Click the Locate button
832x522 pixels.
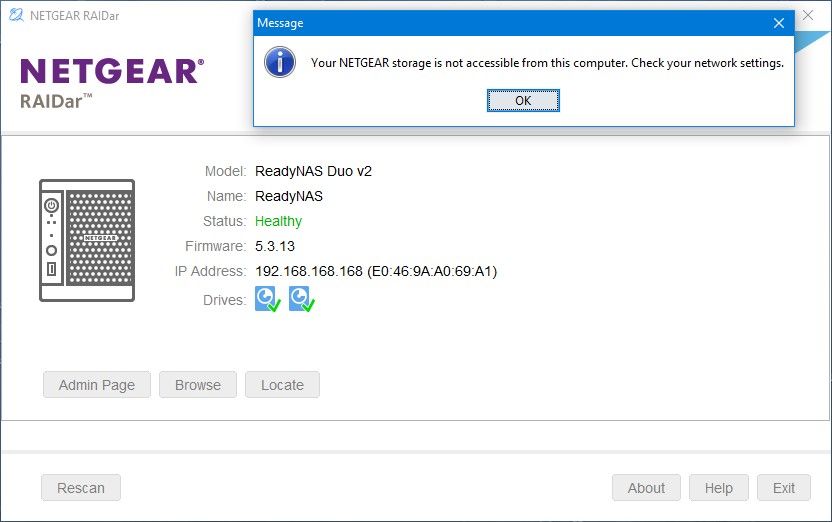282,385
